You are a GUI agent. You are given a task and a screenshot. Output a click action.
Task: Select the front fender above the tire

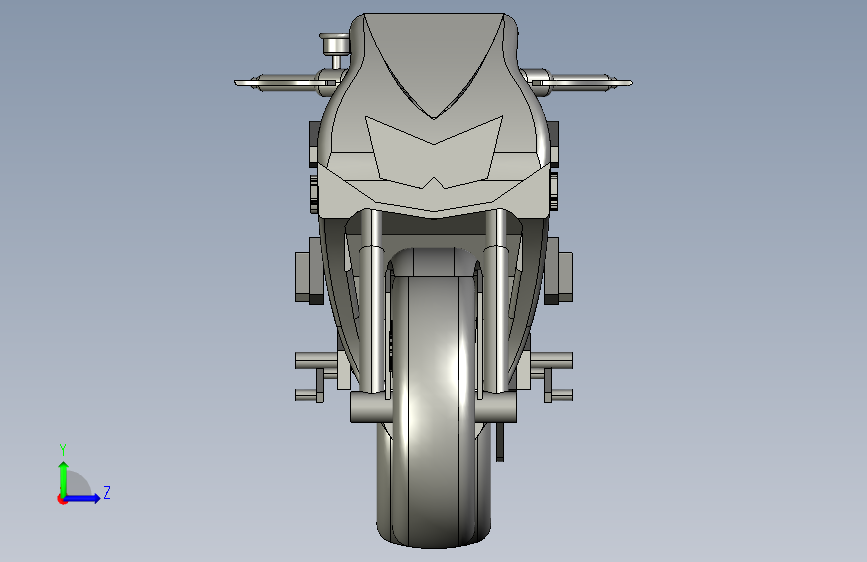(434, 262)
